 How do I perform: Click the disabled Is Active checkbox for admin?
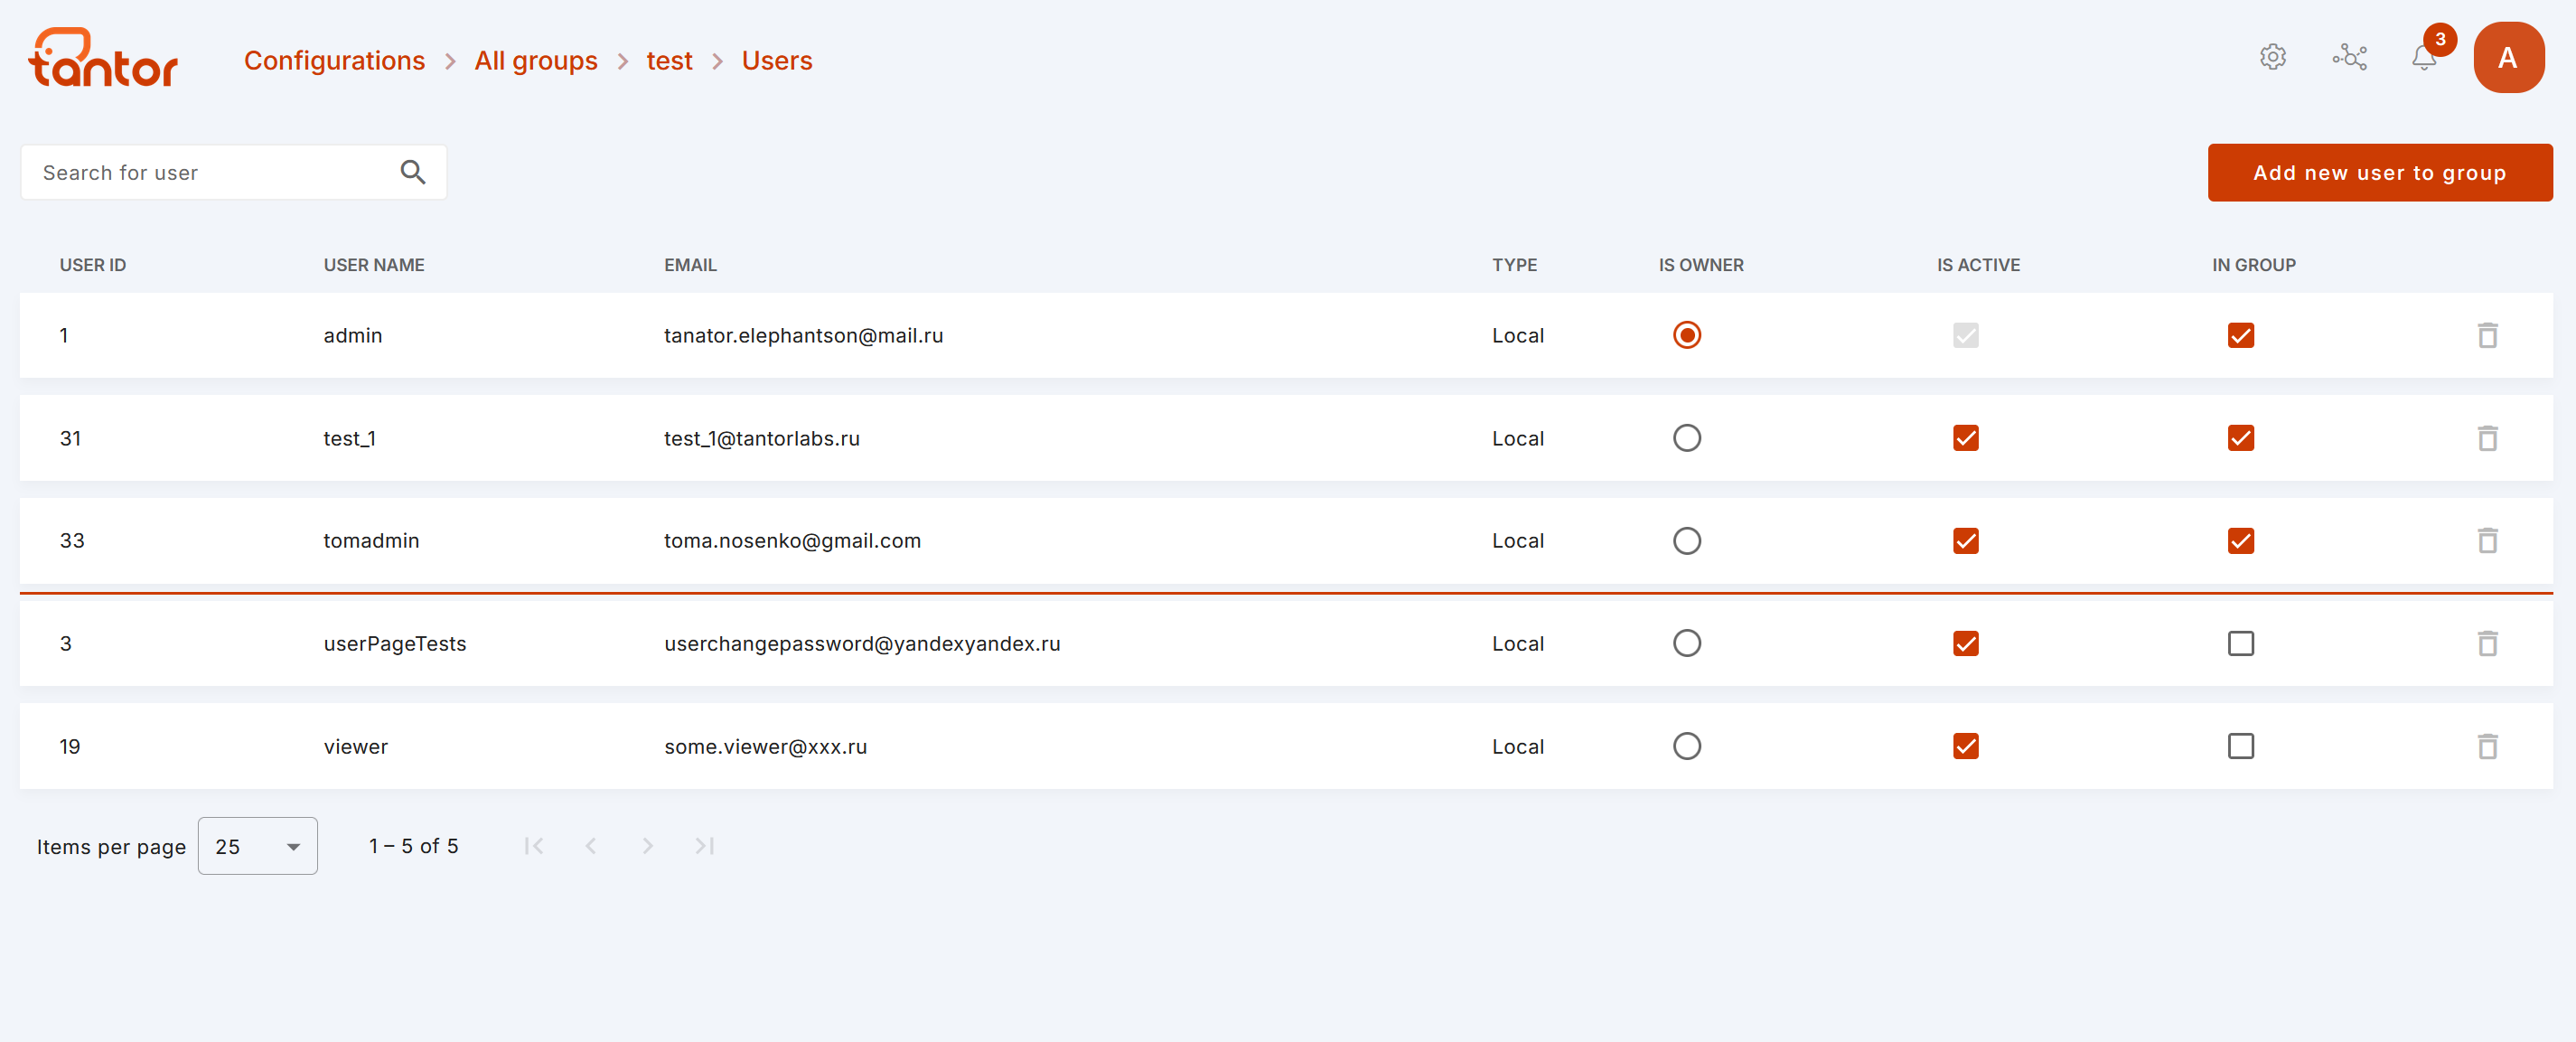tap(1965, 335)
